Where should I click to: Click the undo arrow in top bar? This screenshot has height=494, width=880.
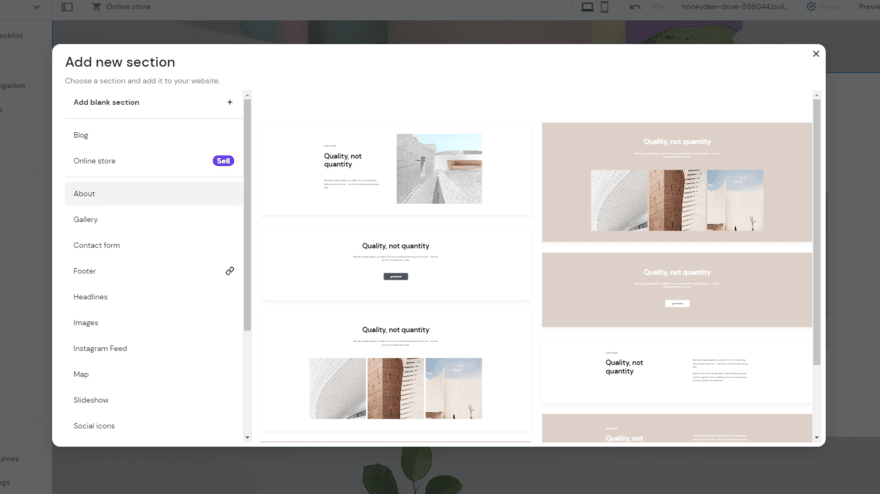tap(635, 7)
